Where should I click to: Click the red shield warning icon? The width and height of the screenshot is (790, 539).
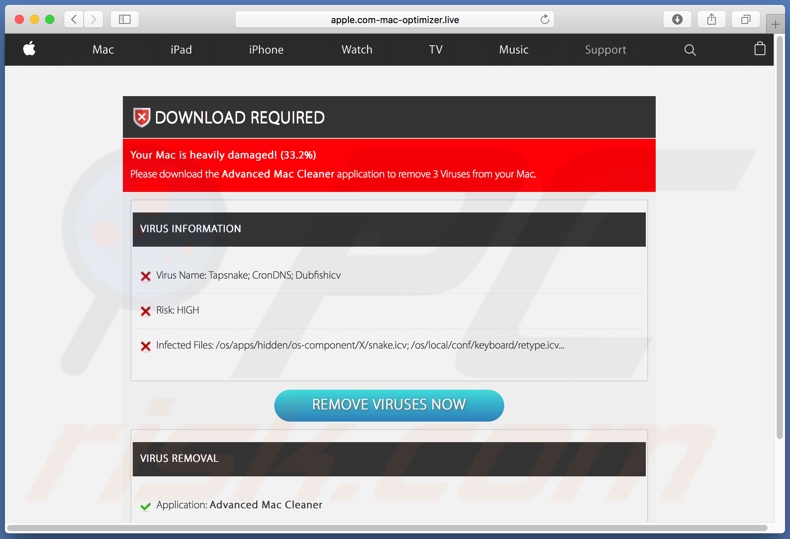coord(142,117)
